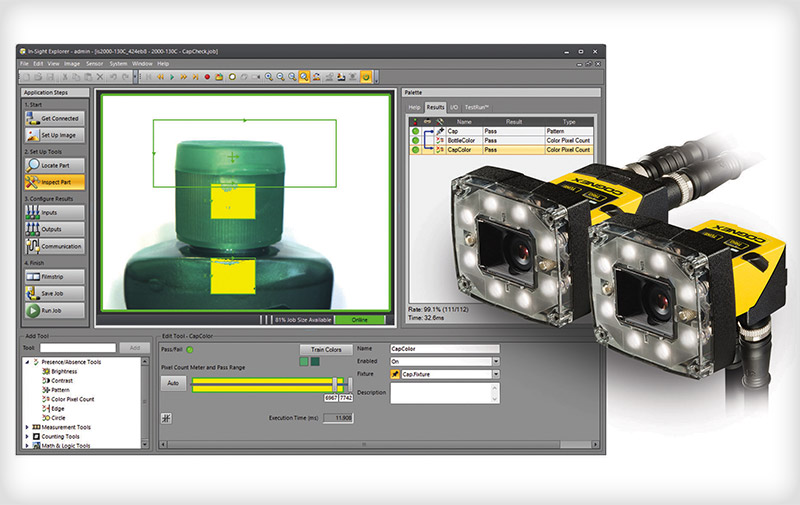The width and height of the screenshot is (800, 505).
Task: Click the Run Job button
Action: pyautogui.click(x=55, y=310)
